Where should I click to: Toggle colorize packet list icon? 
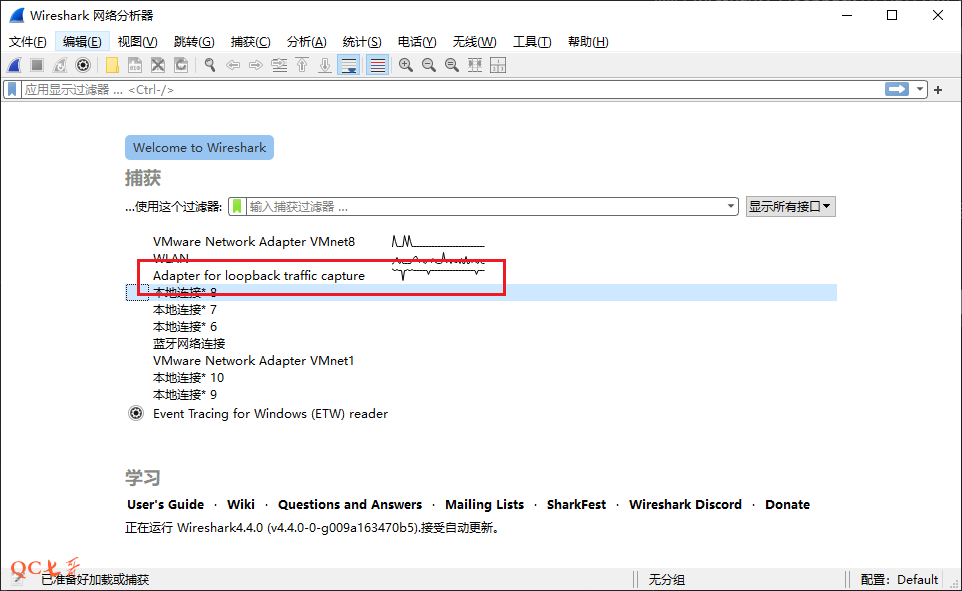[377, 65]
